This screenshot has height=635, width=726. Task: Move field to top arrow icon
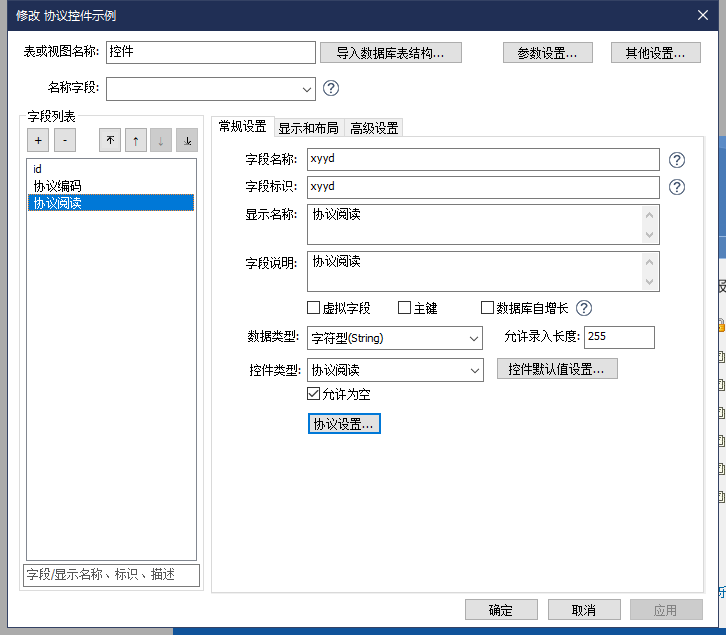(x=110, y=141)
